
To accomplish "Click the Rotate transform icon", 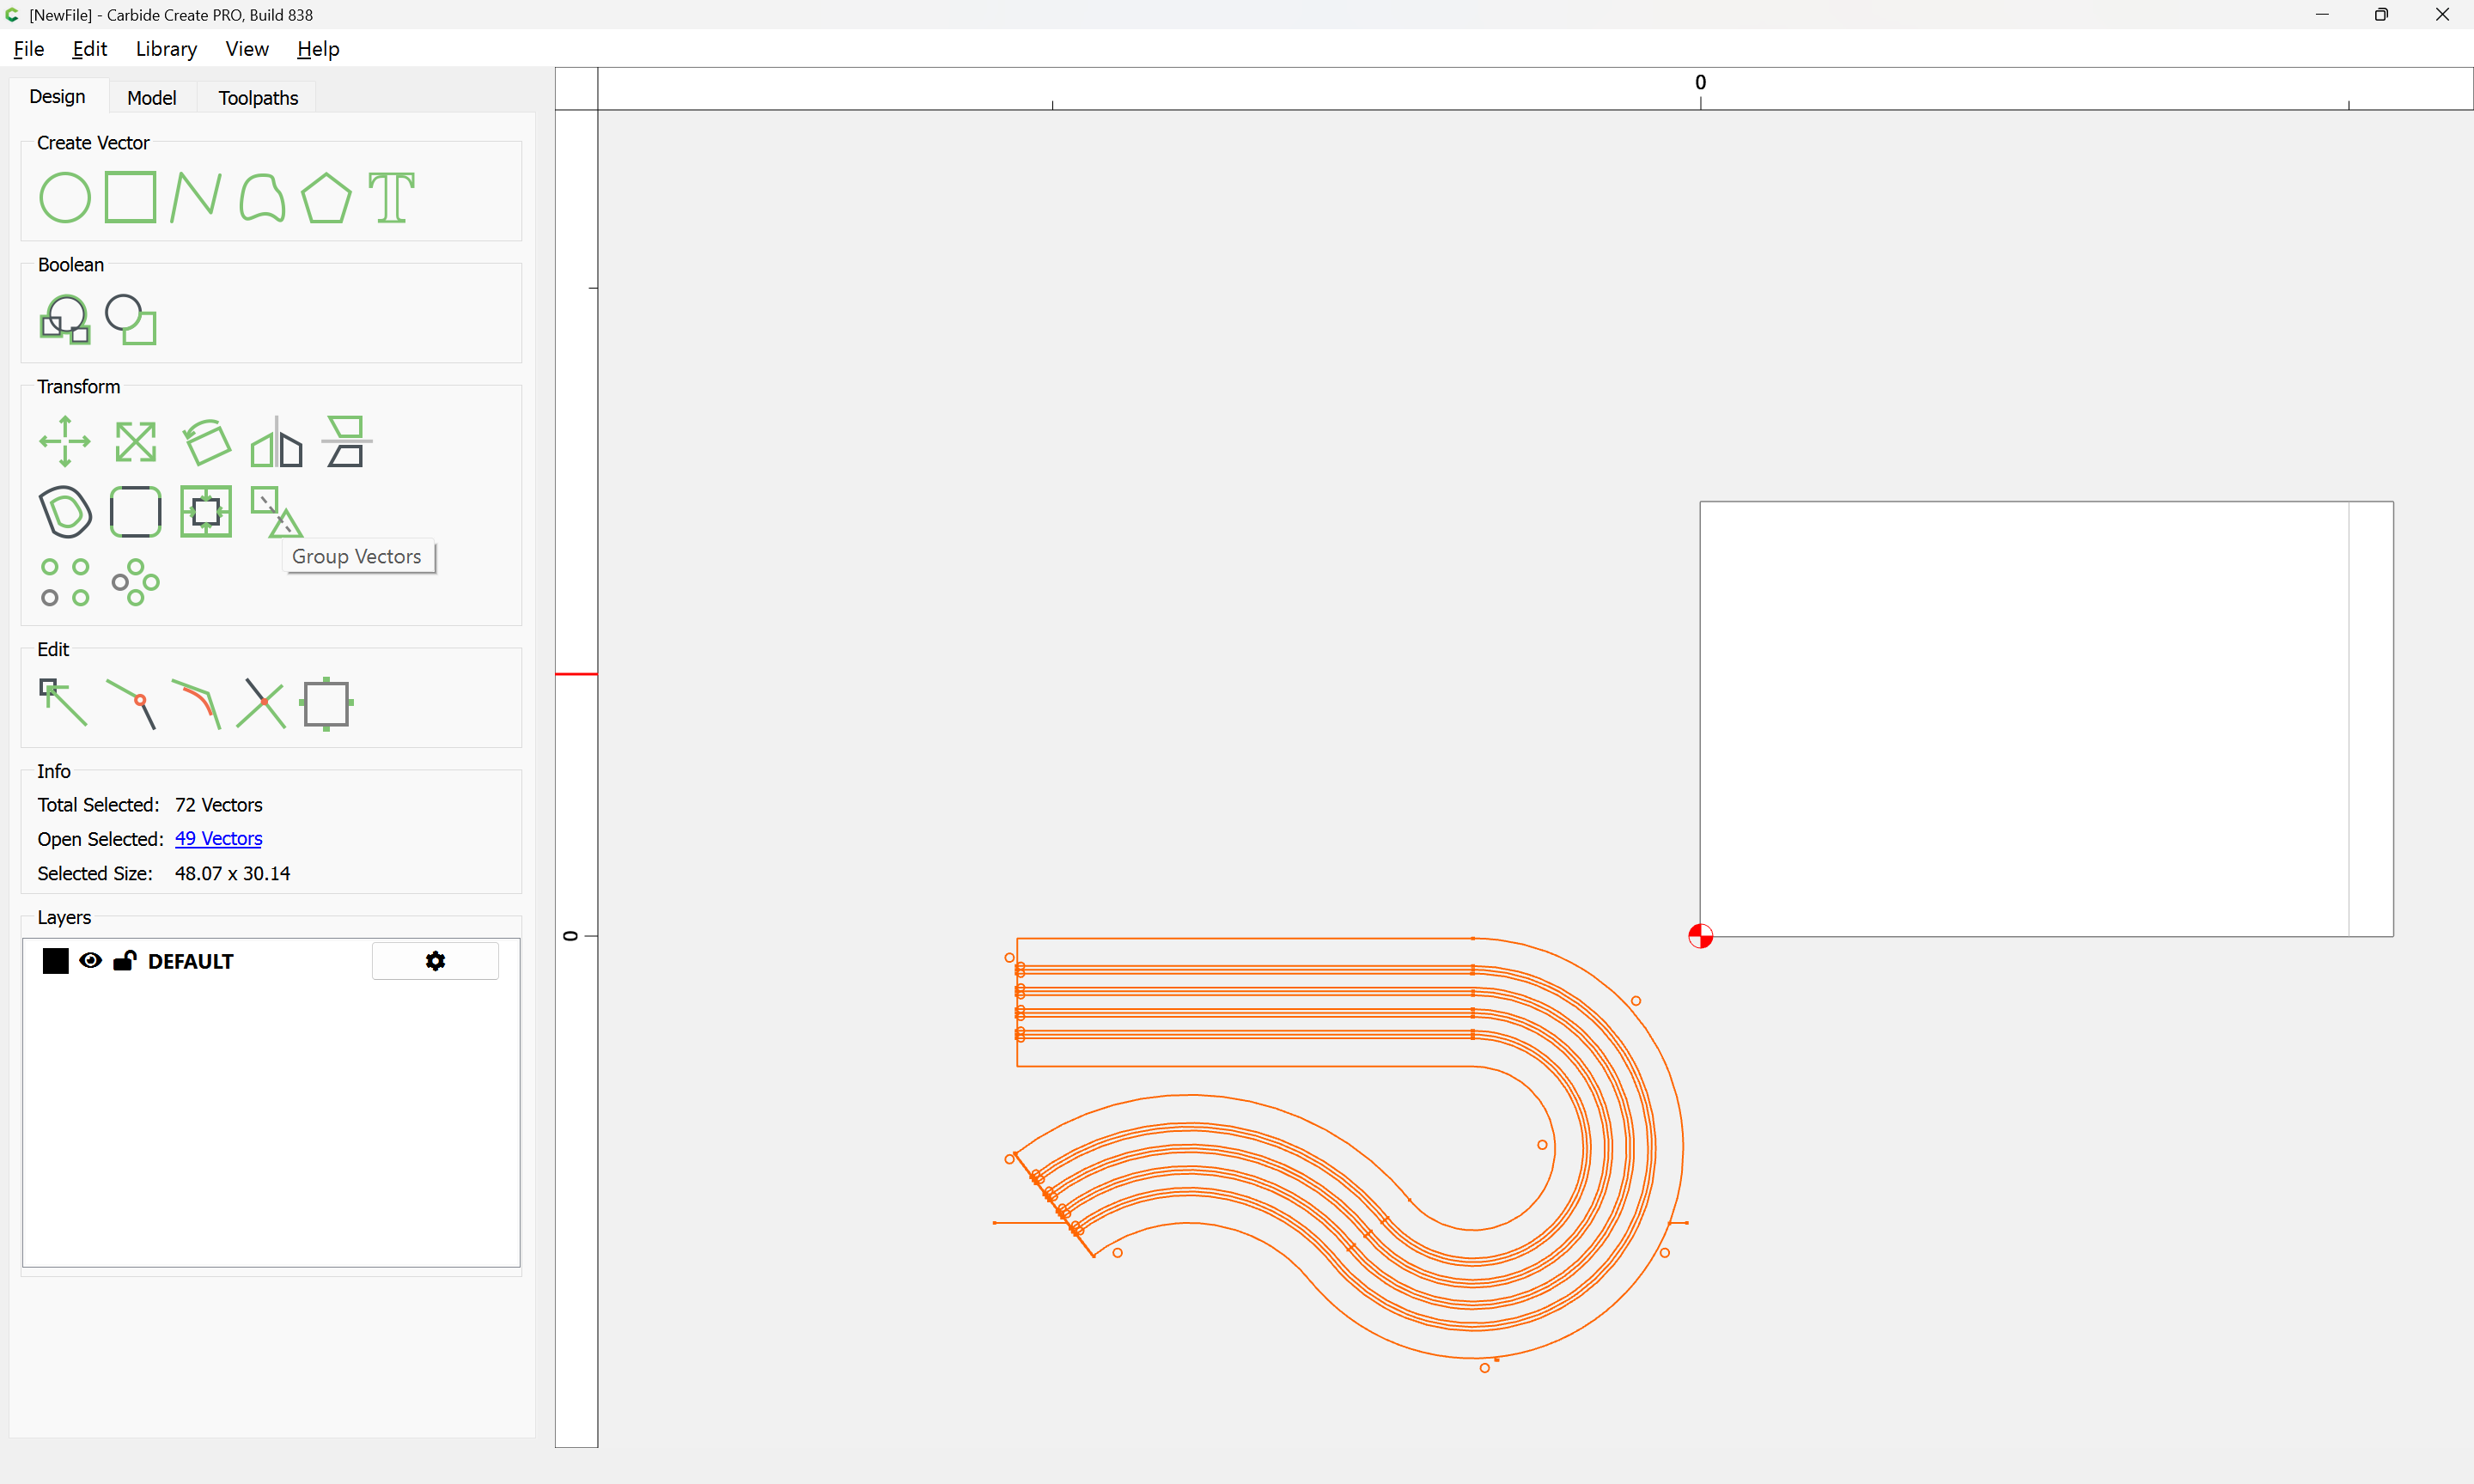I will click(x=207, y=441).
